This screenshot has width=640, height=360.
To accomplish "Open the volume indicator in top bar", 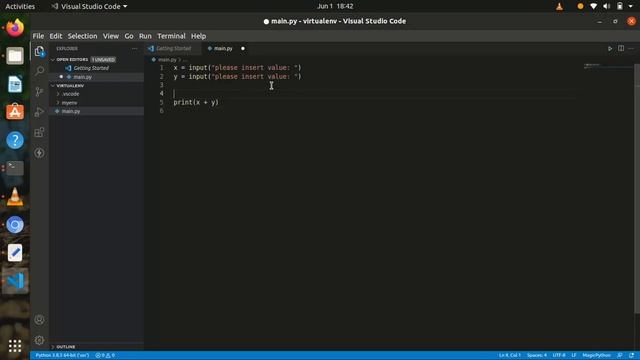I will (x=607, y=6).
